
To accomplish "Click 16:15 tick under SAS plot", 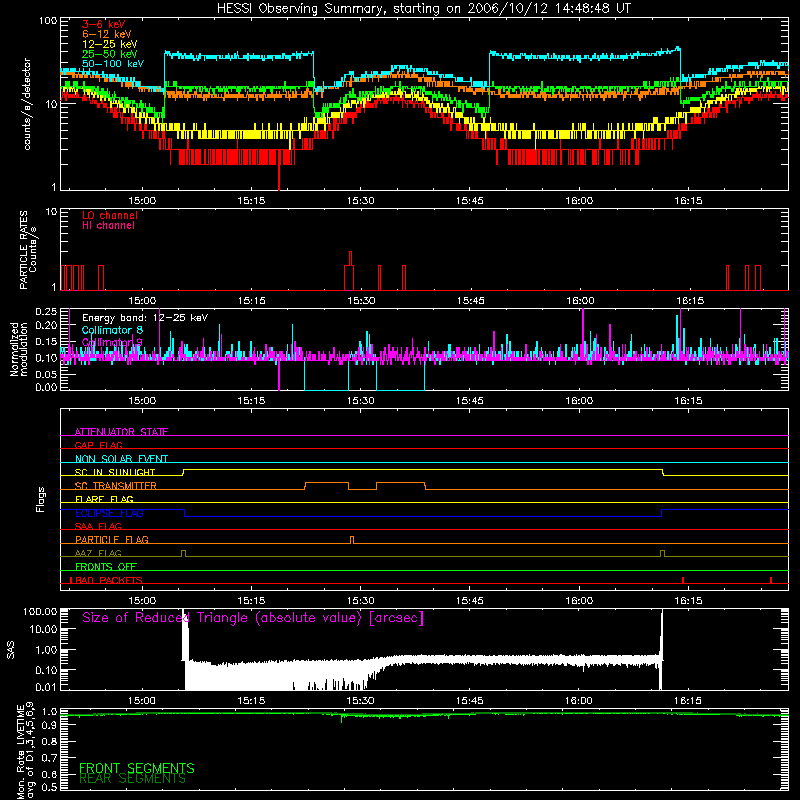I will [688, 701].
